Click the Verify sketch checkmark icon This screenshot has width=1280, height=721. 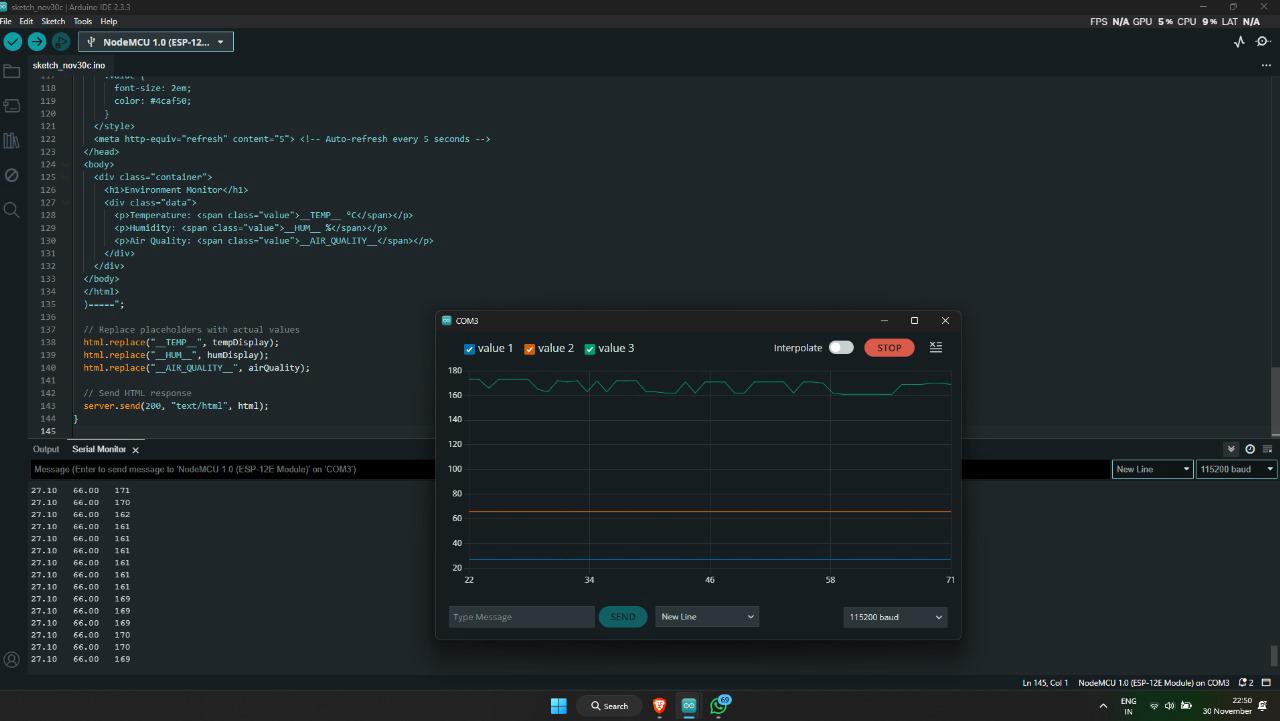pos(13,42)
